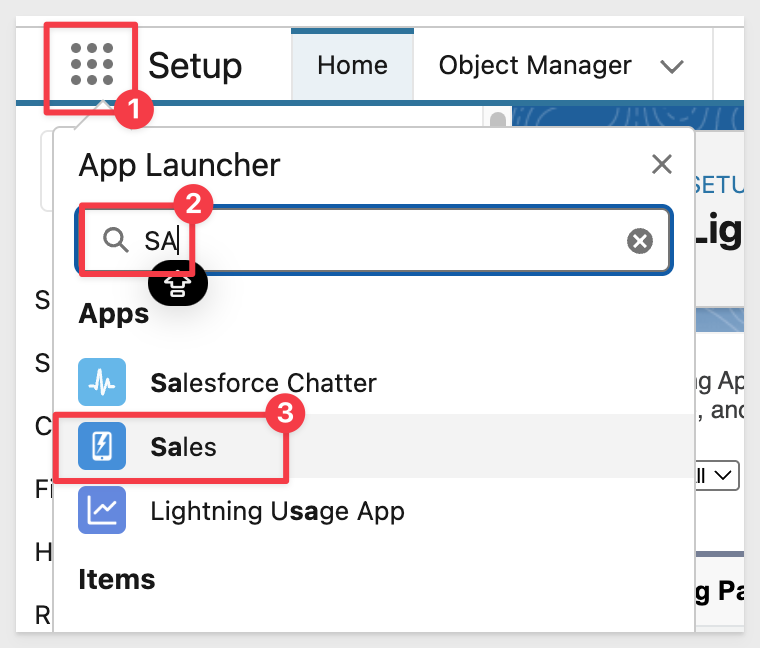This screenshot has height=648, width=760.
Task: Click the Items section heading
Action: (117, 579)
